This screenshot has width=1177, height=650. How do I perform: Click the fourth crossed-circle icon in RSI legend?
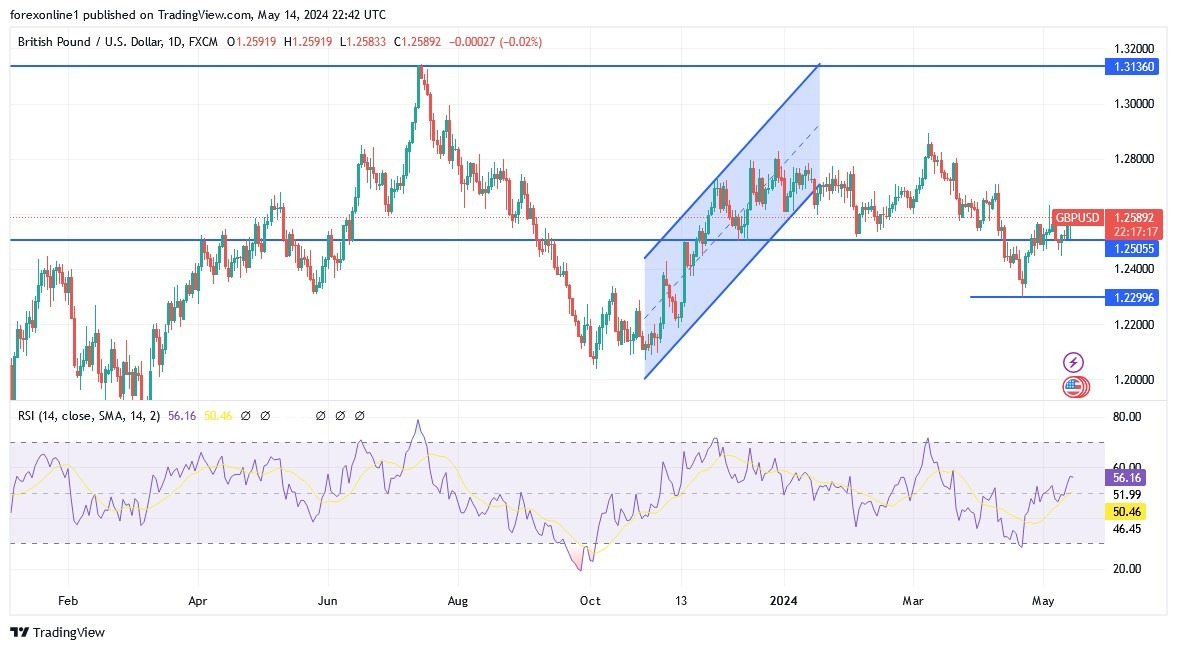[339, 415]
